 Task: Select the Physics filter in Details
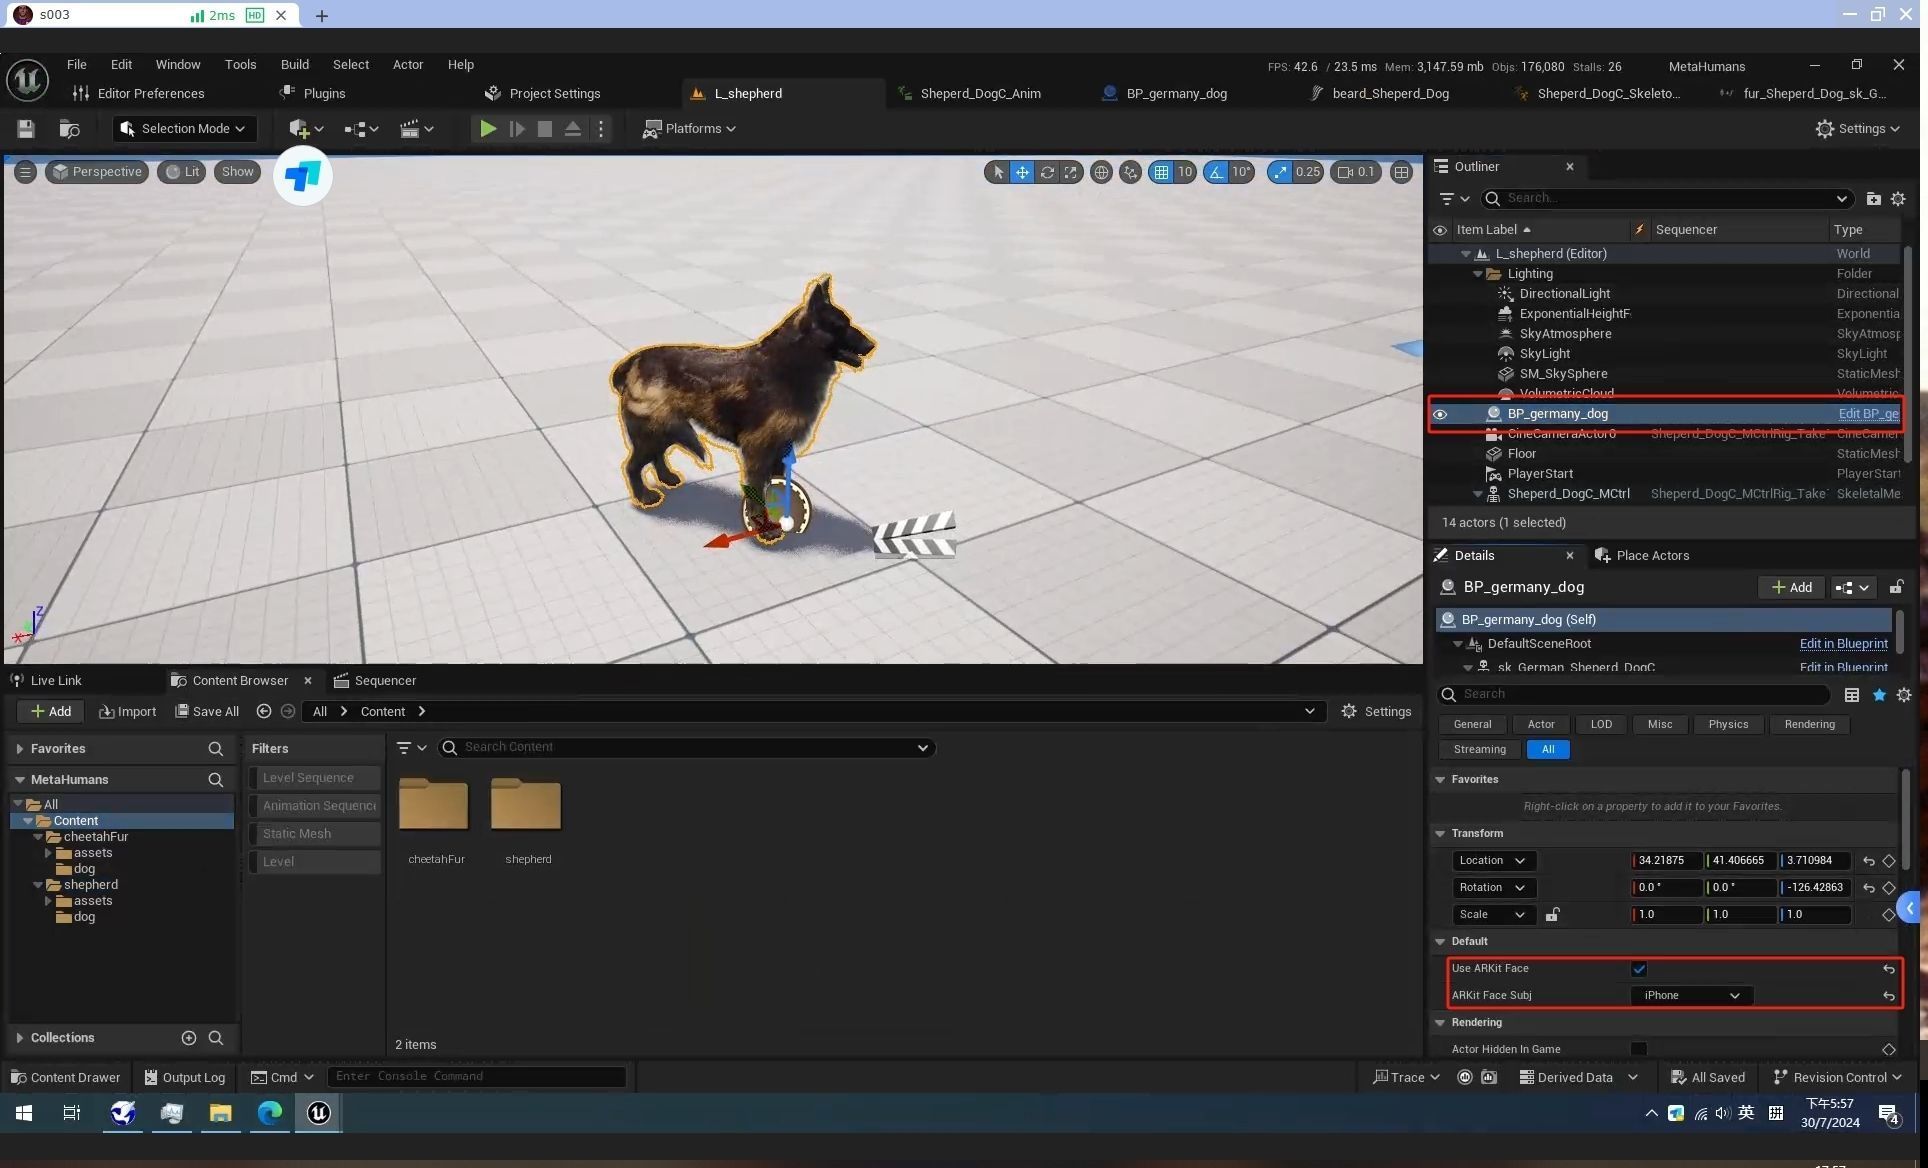[1728, 725]
